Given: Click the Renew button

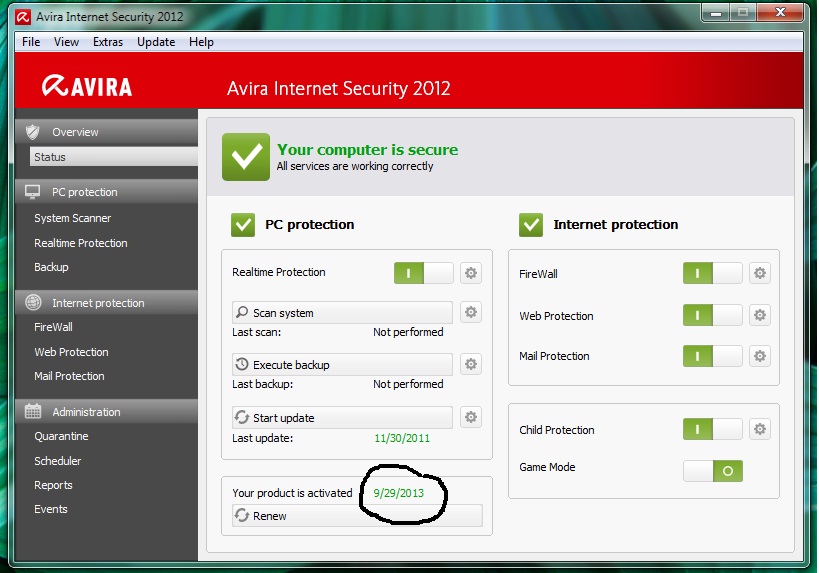Looking at the screenshot, I should (357, 516).
